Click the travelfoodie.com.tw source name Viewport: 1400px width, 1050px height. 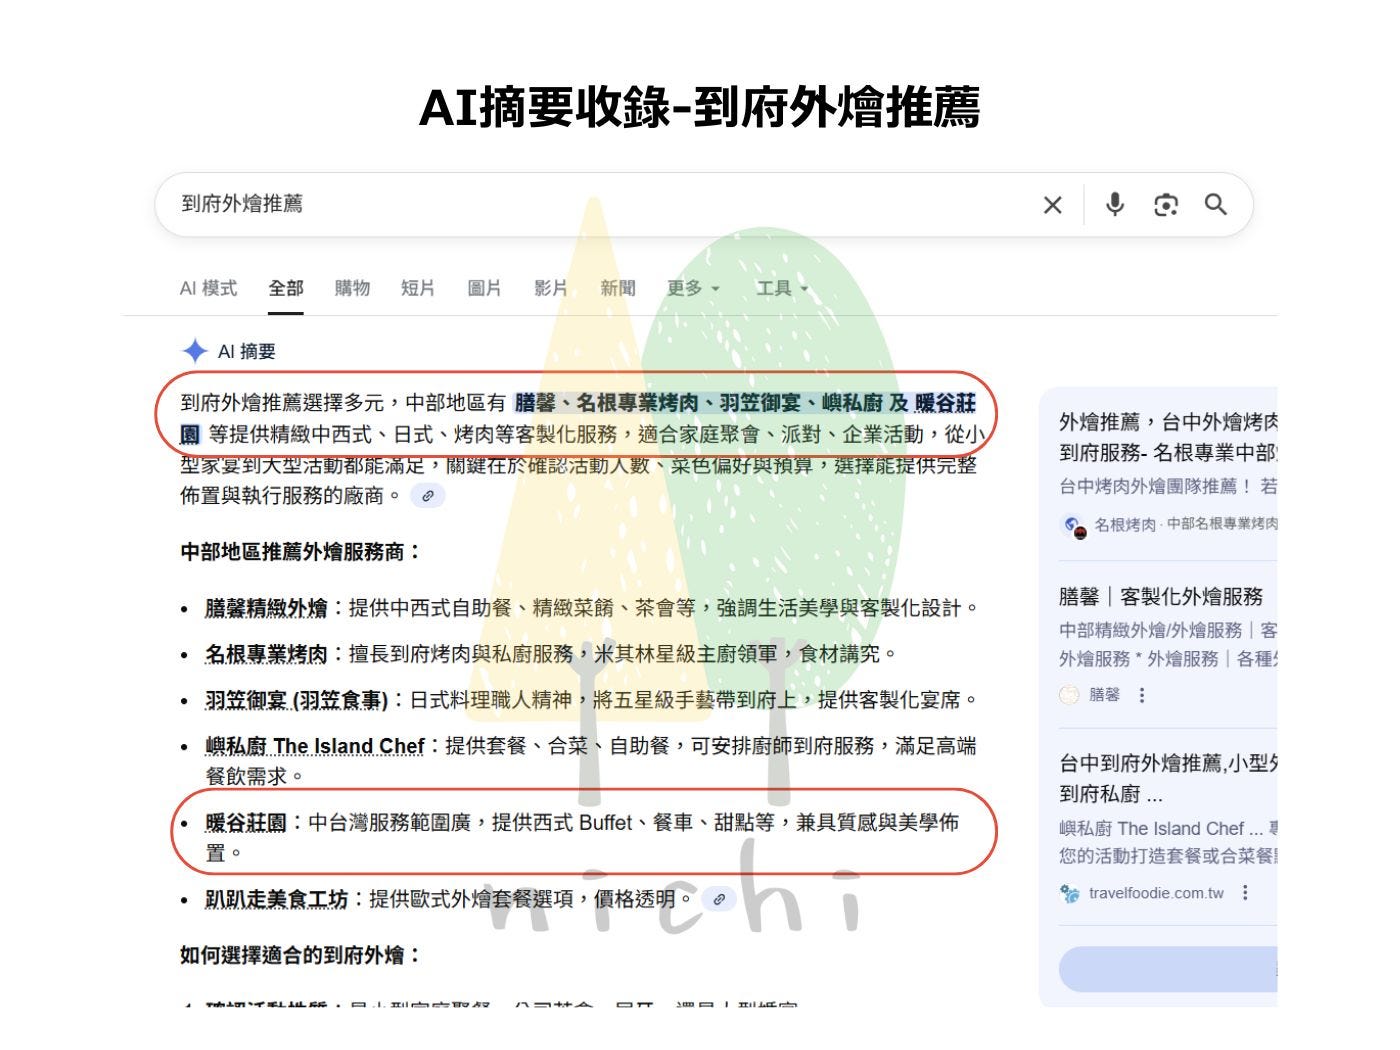click(x=1156, y=893)
